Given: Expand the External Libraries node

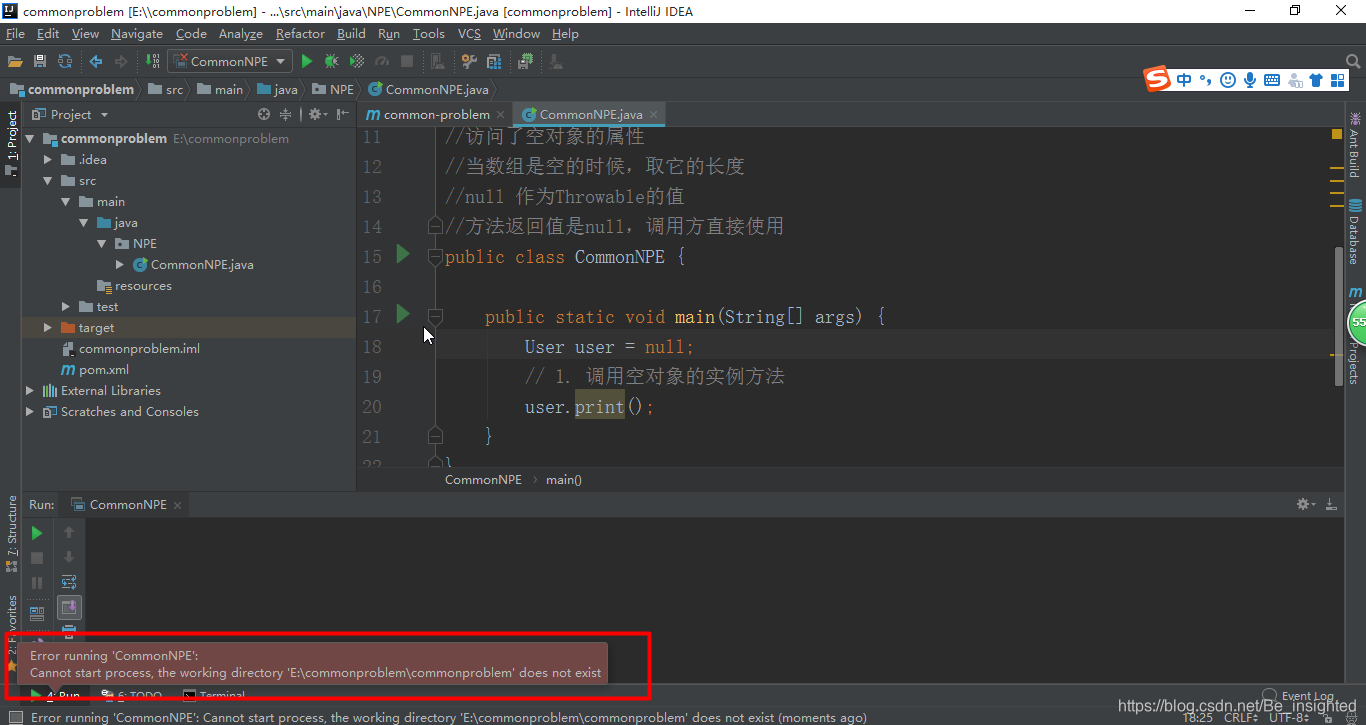Looking at the screenshot, I should pos(29,390).
